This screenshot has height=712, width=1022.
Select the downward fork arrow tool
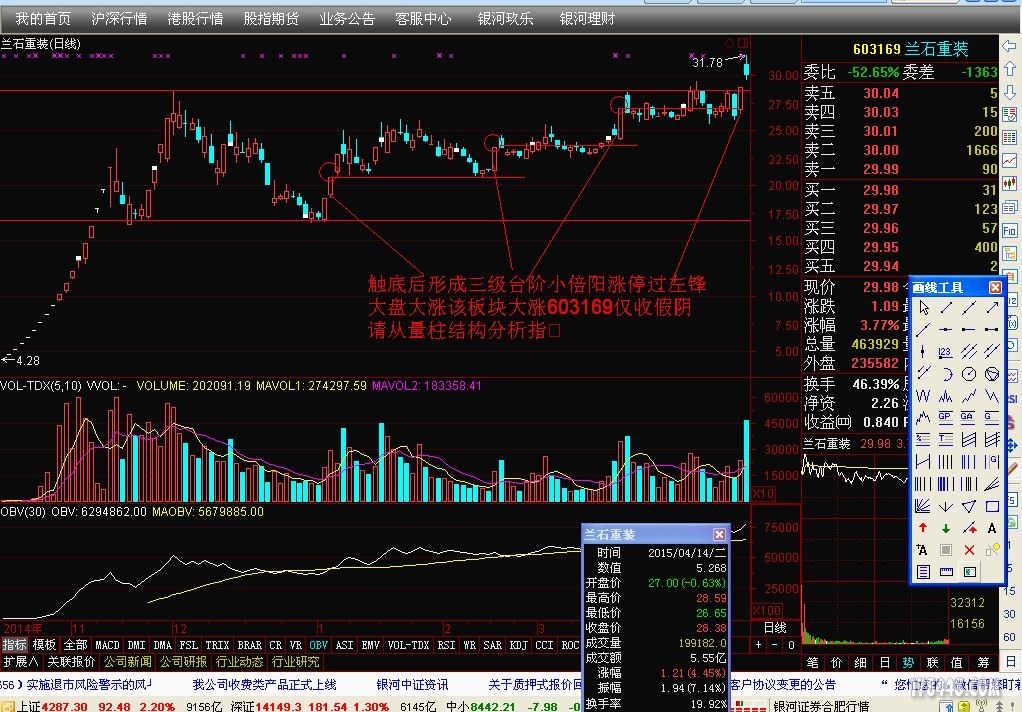946,506
